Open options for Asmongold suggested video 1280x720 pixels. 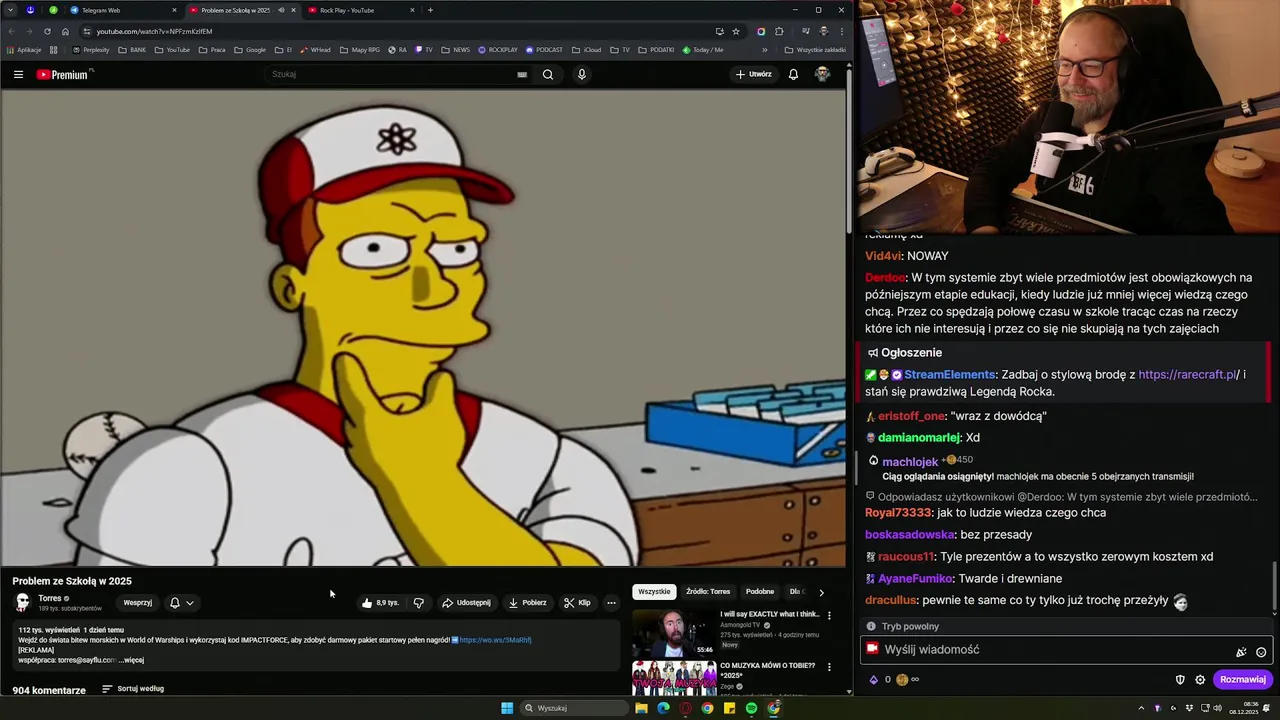[x=829, y=615]
